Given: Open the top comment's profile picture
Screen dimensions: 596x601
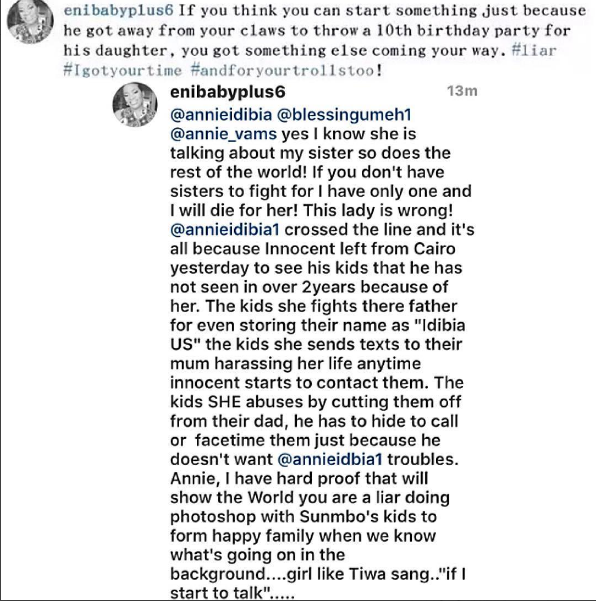Looking at the screenshot, I should click(x=30, y=20).
